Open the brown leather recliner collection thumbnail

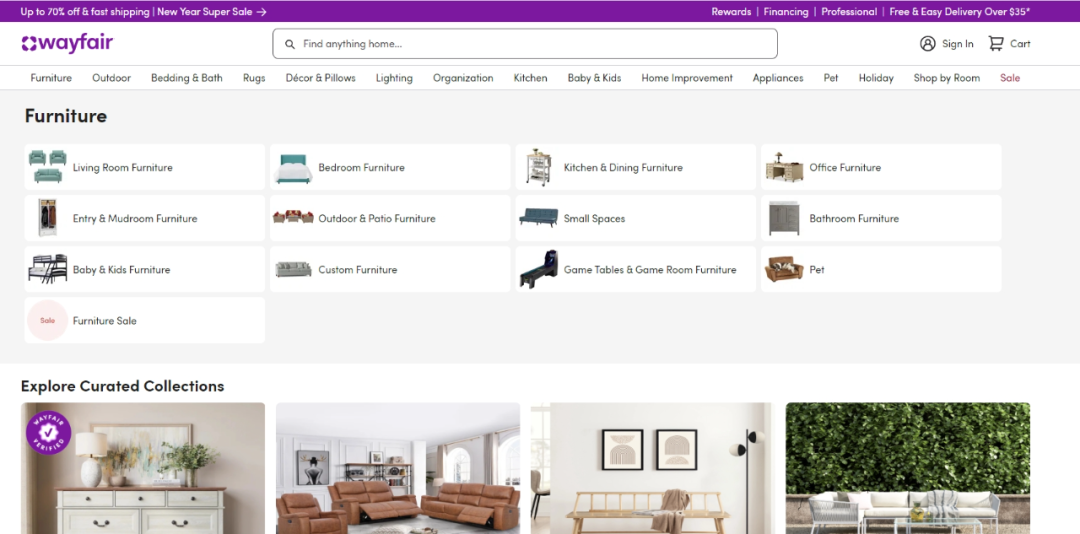398,469
